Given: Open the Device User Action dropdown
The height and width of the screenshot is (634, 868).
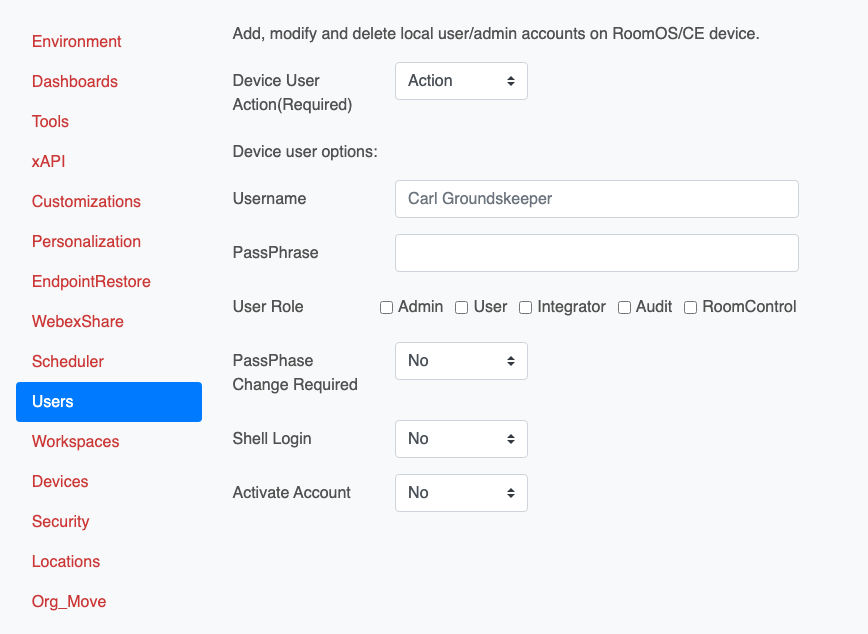Looking at the screenshot, I should (461, 81).
